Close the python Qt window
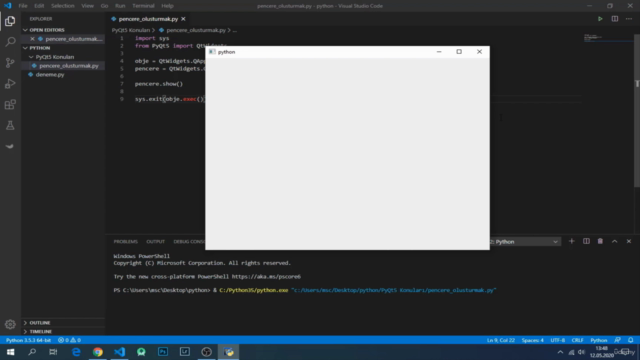 pyautogui.click(x=479, y=52)
